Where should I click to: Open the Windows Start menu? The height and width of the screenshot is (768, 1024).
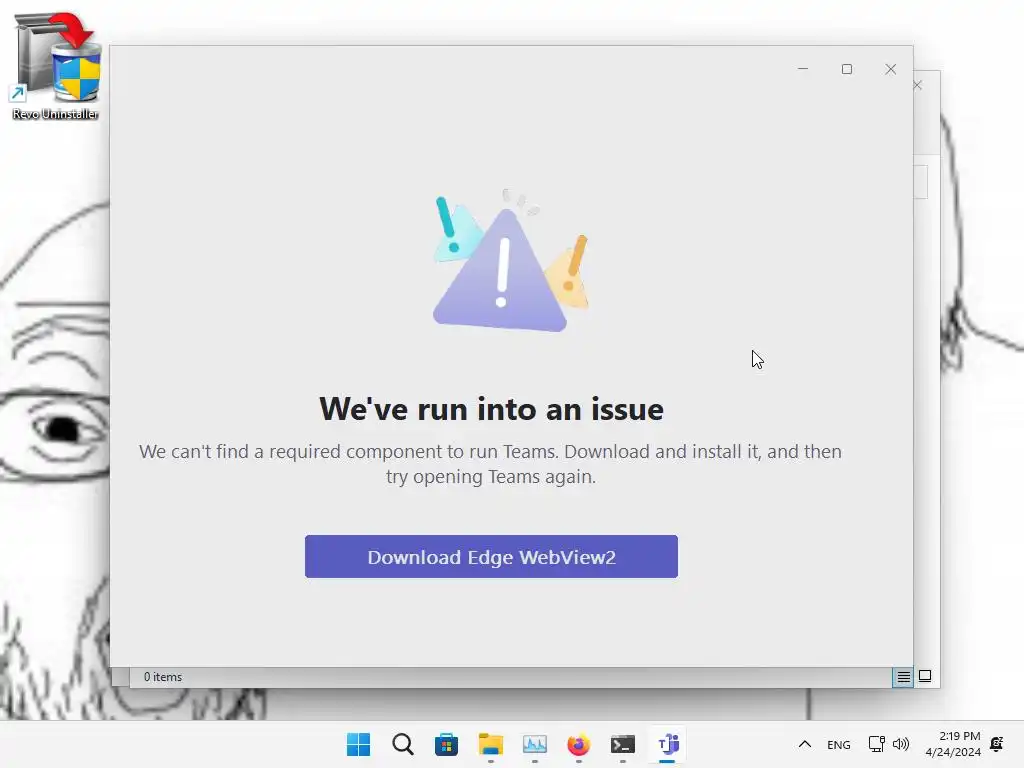tap(358, 744)
